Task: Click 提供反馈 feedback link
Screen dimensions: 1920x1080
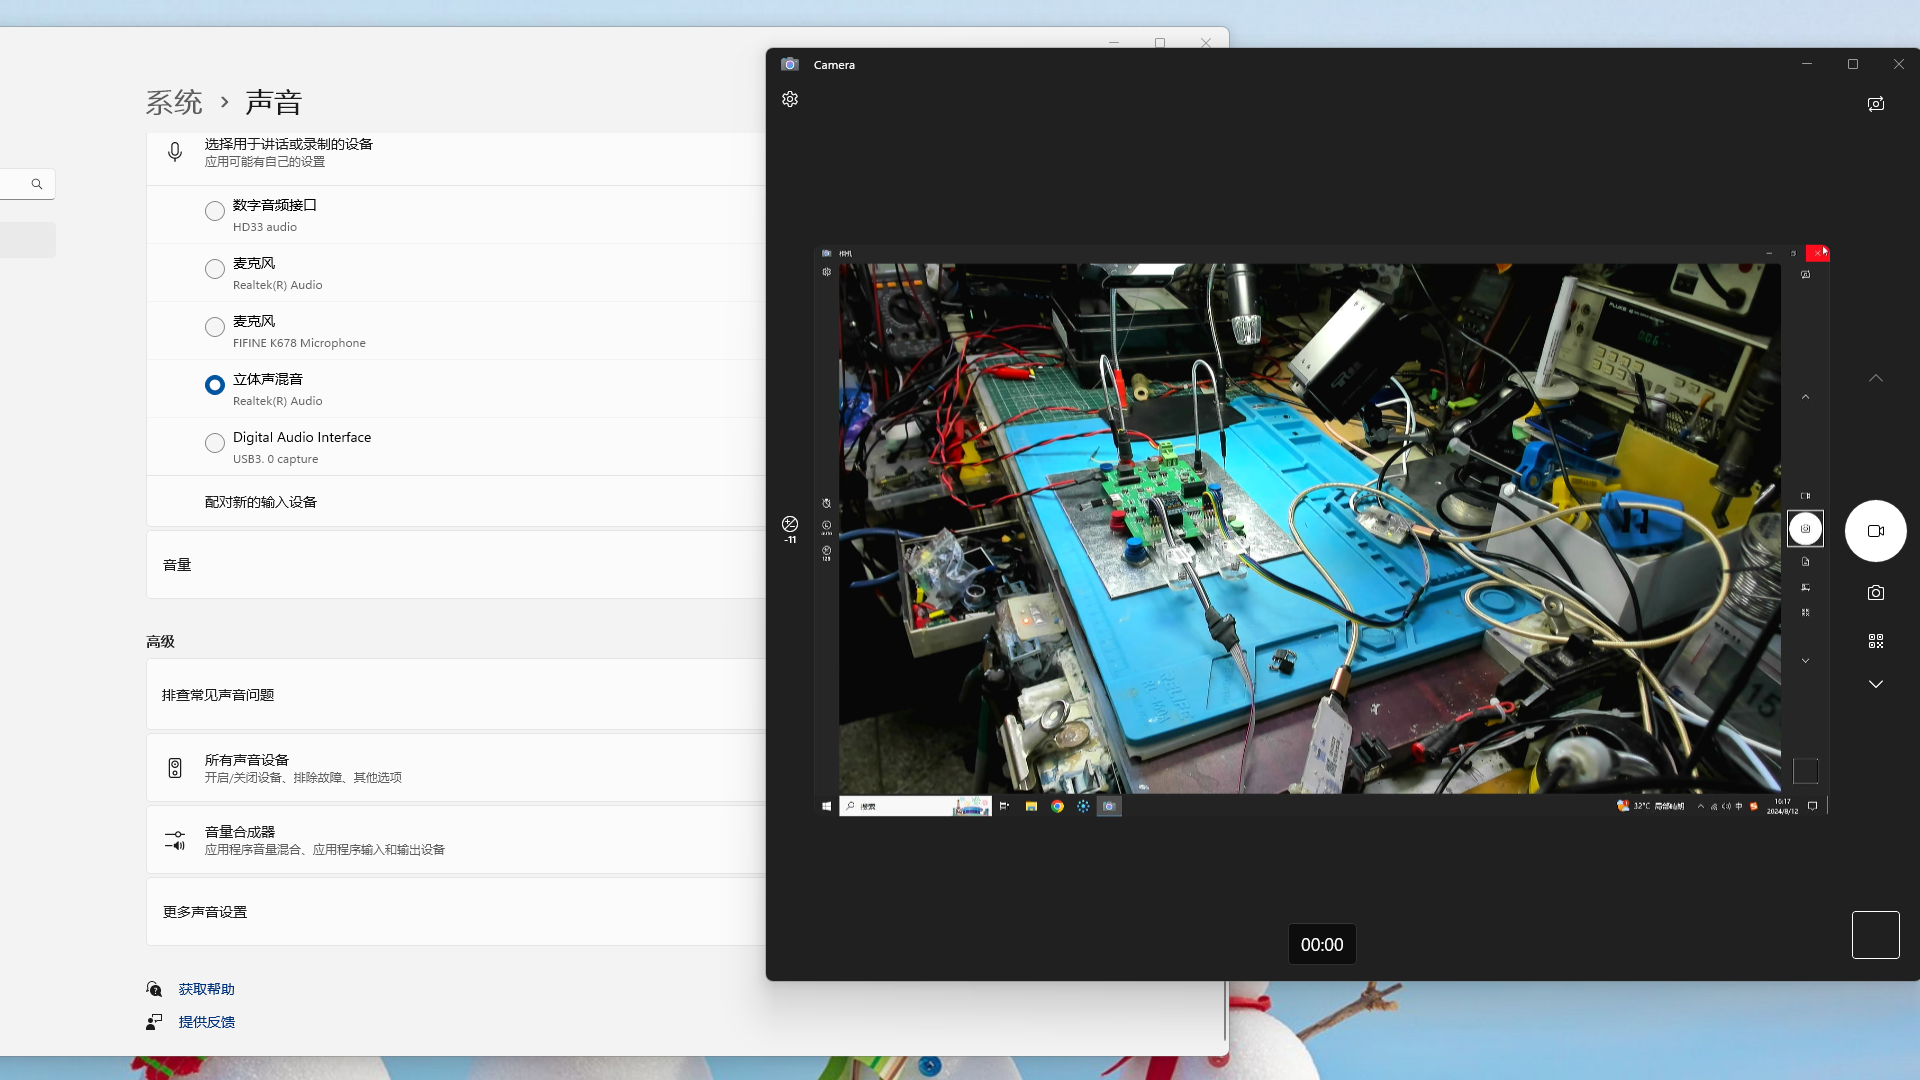Action: [x=206, y=1022]
